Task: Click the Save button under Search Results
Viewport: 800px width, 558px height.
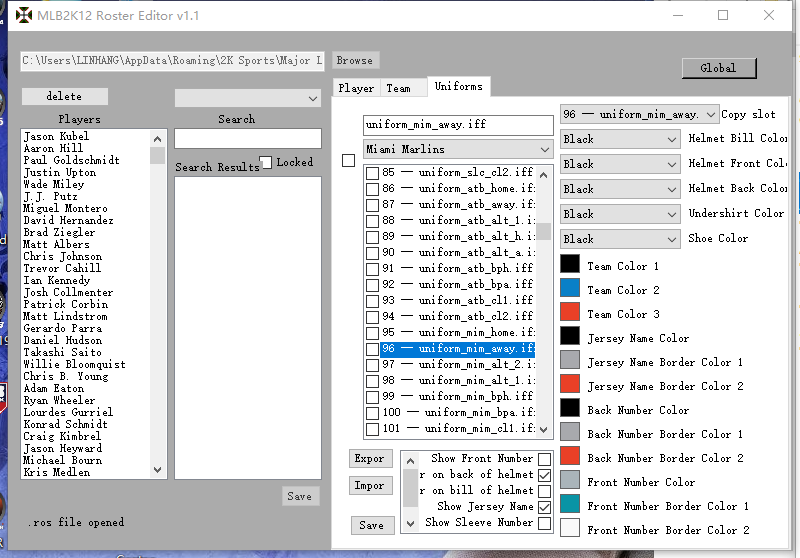Action: click(x=300, y=496)
